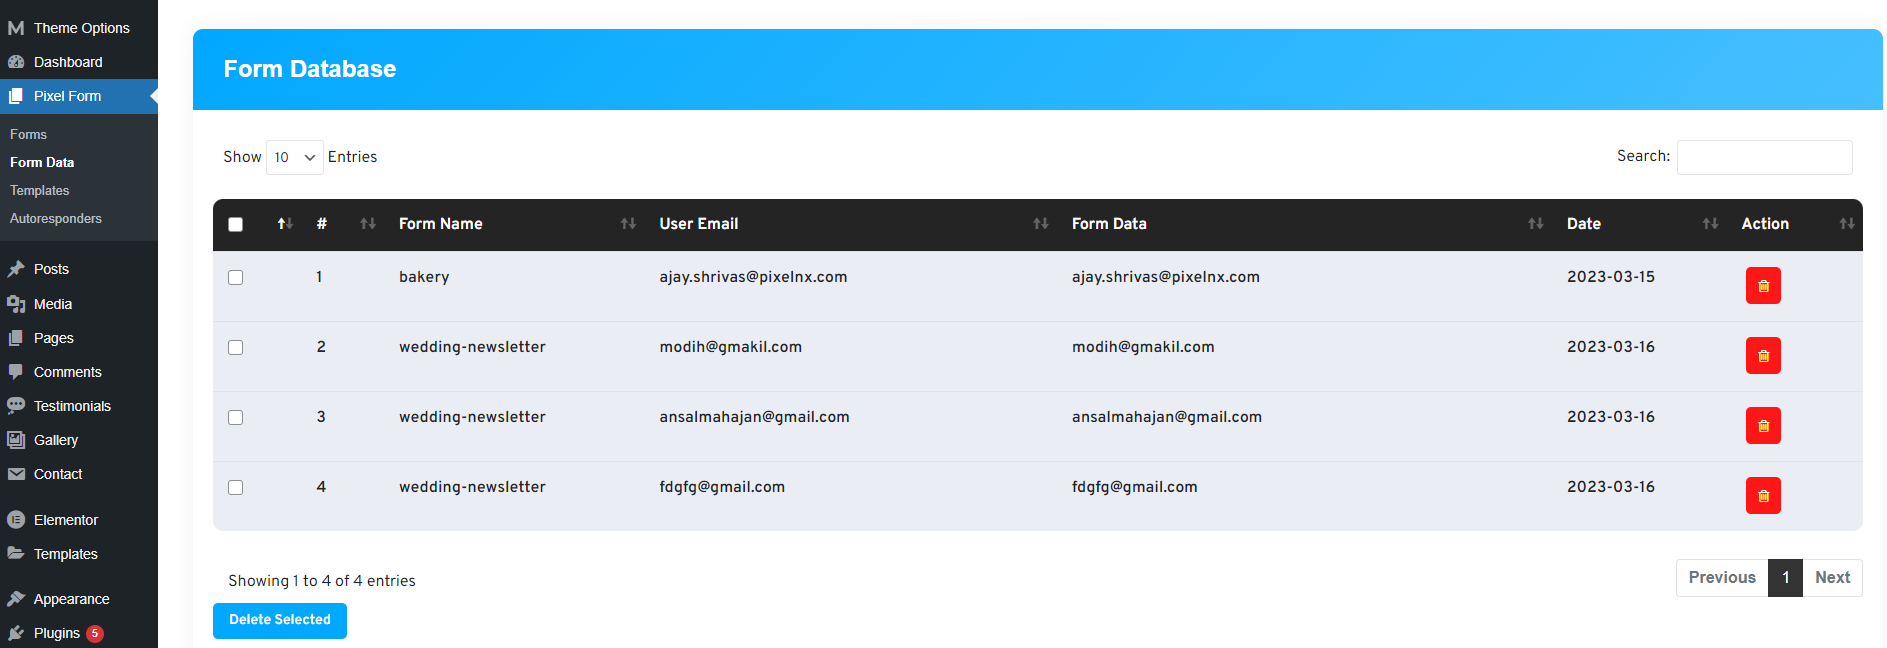Click the Previous pagination button

1721,578
